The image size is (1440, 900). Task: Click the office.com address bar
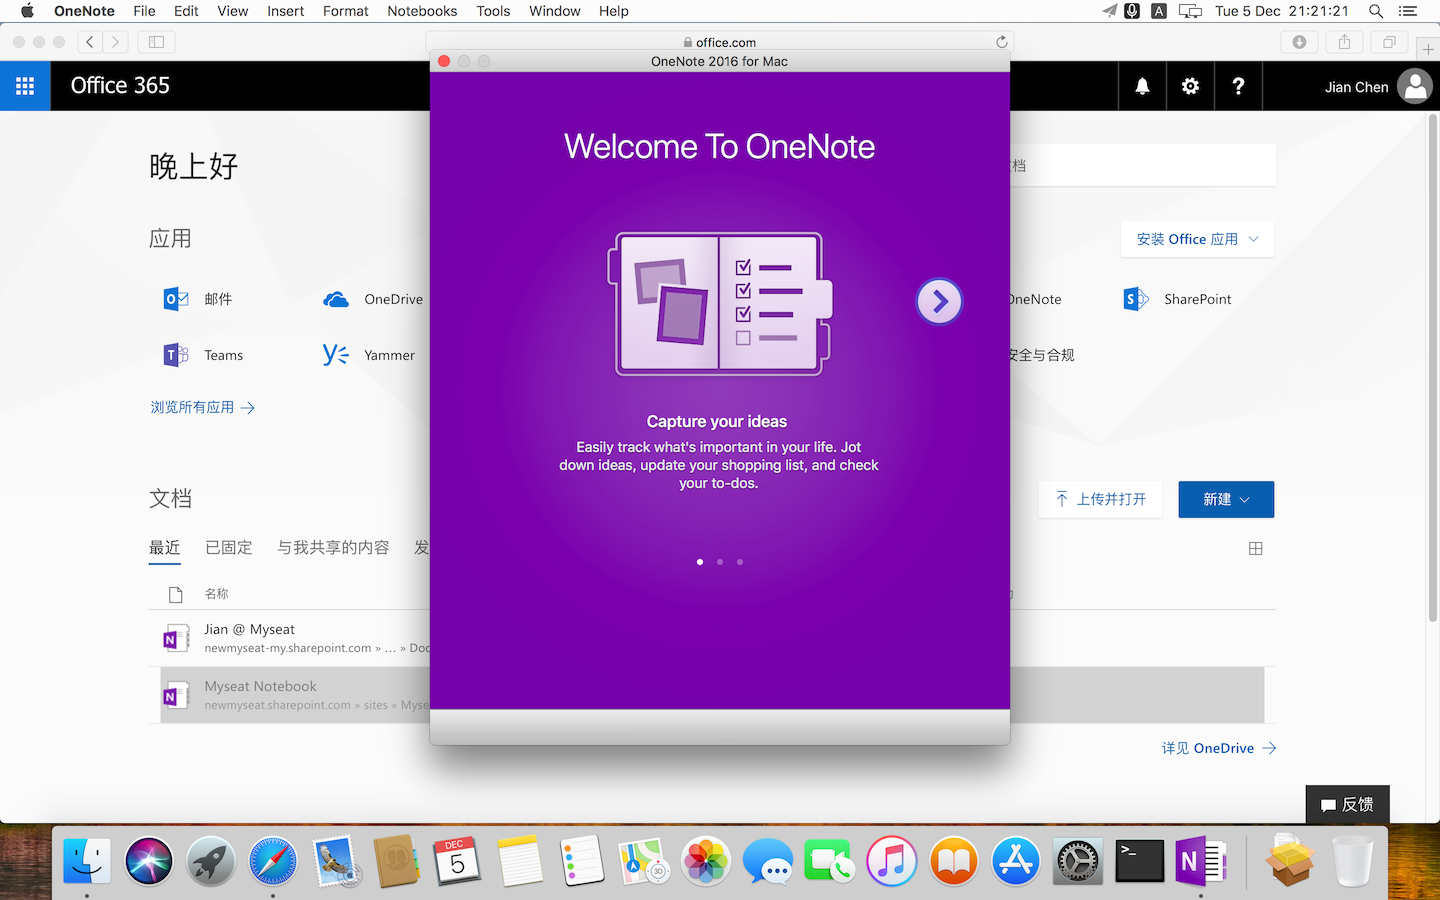(x=720, y=42)
